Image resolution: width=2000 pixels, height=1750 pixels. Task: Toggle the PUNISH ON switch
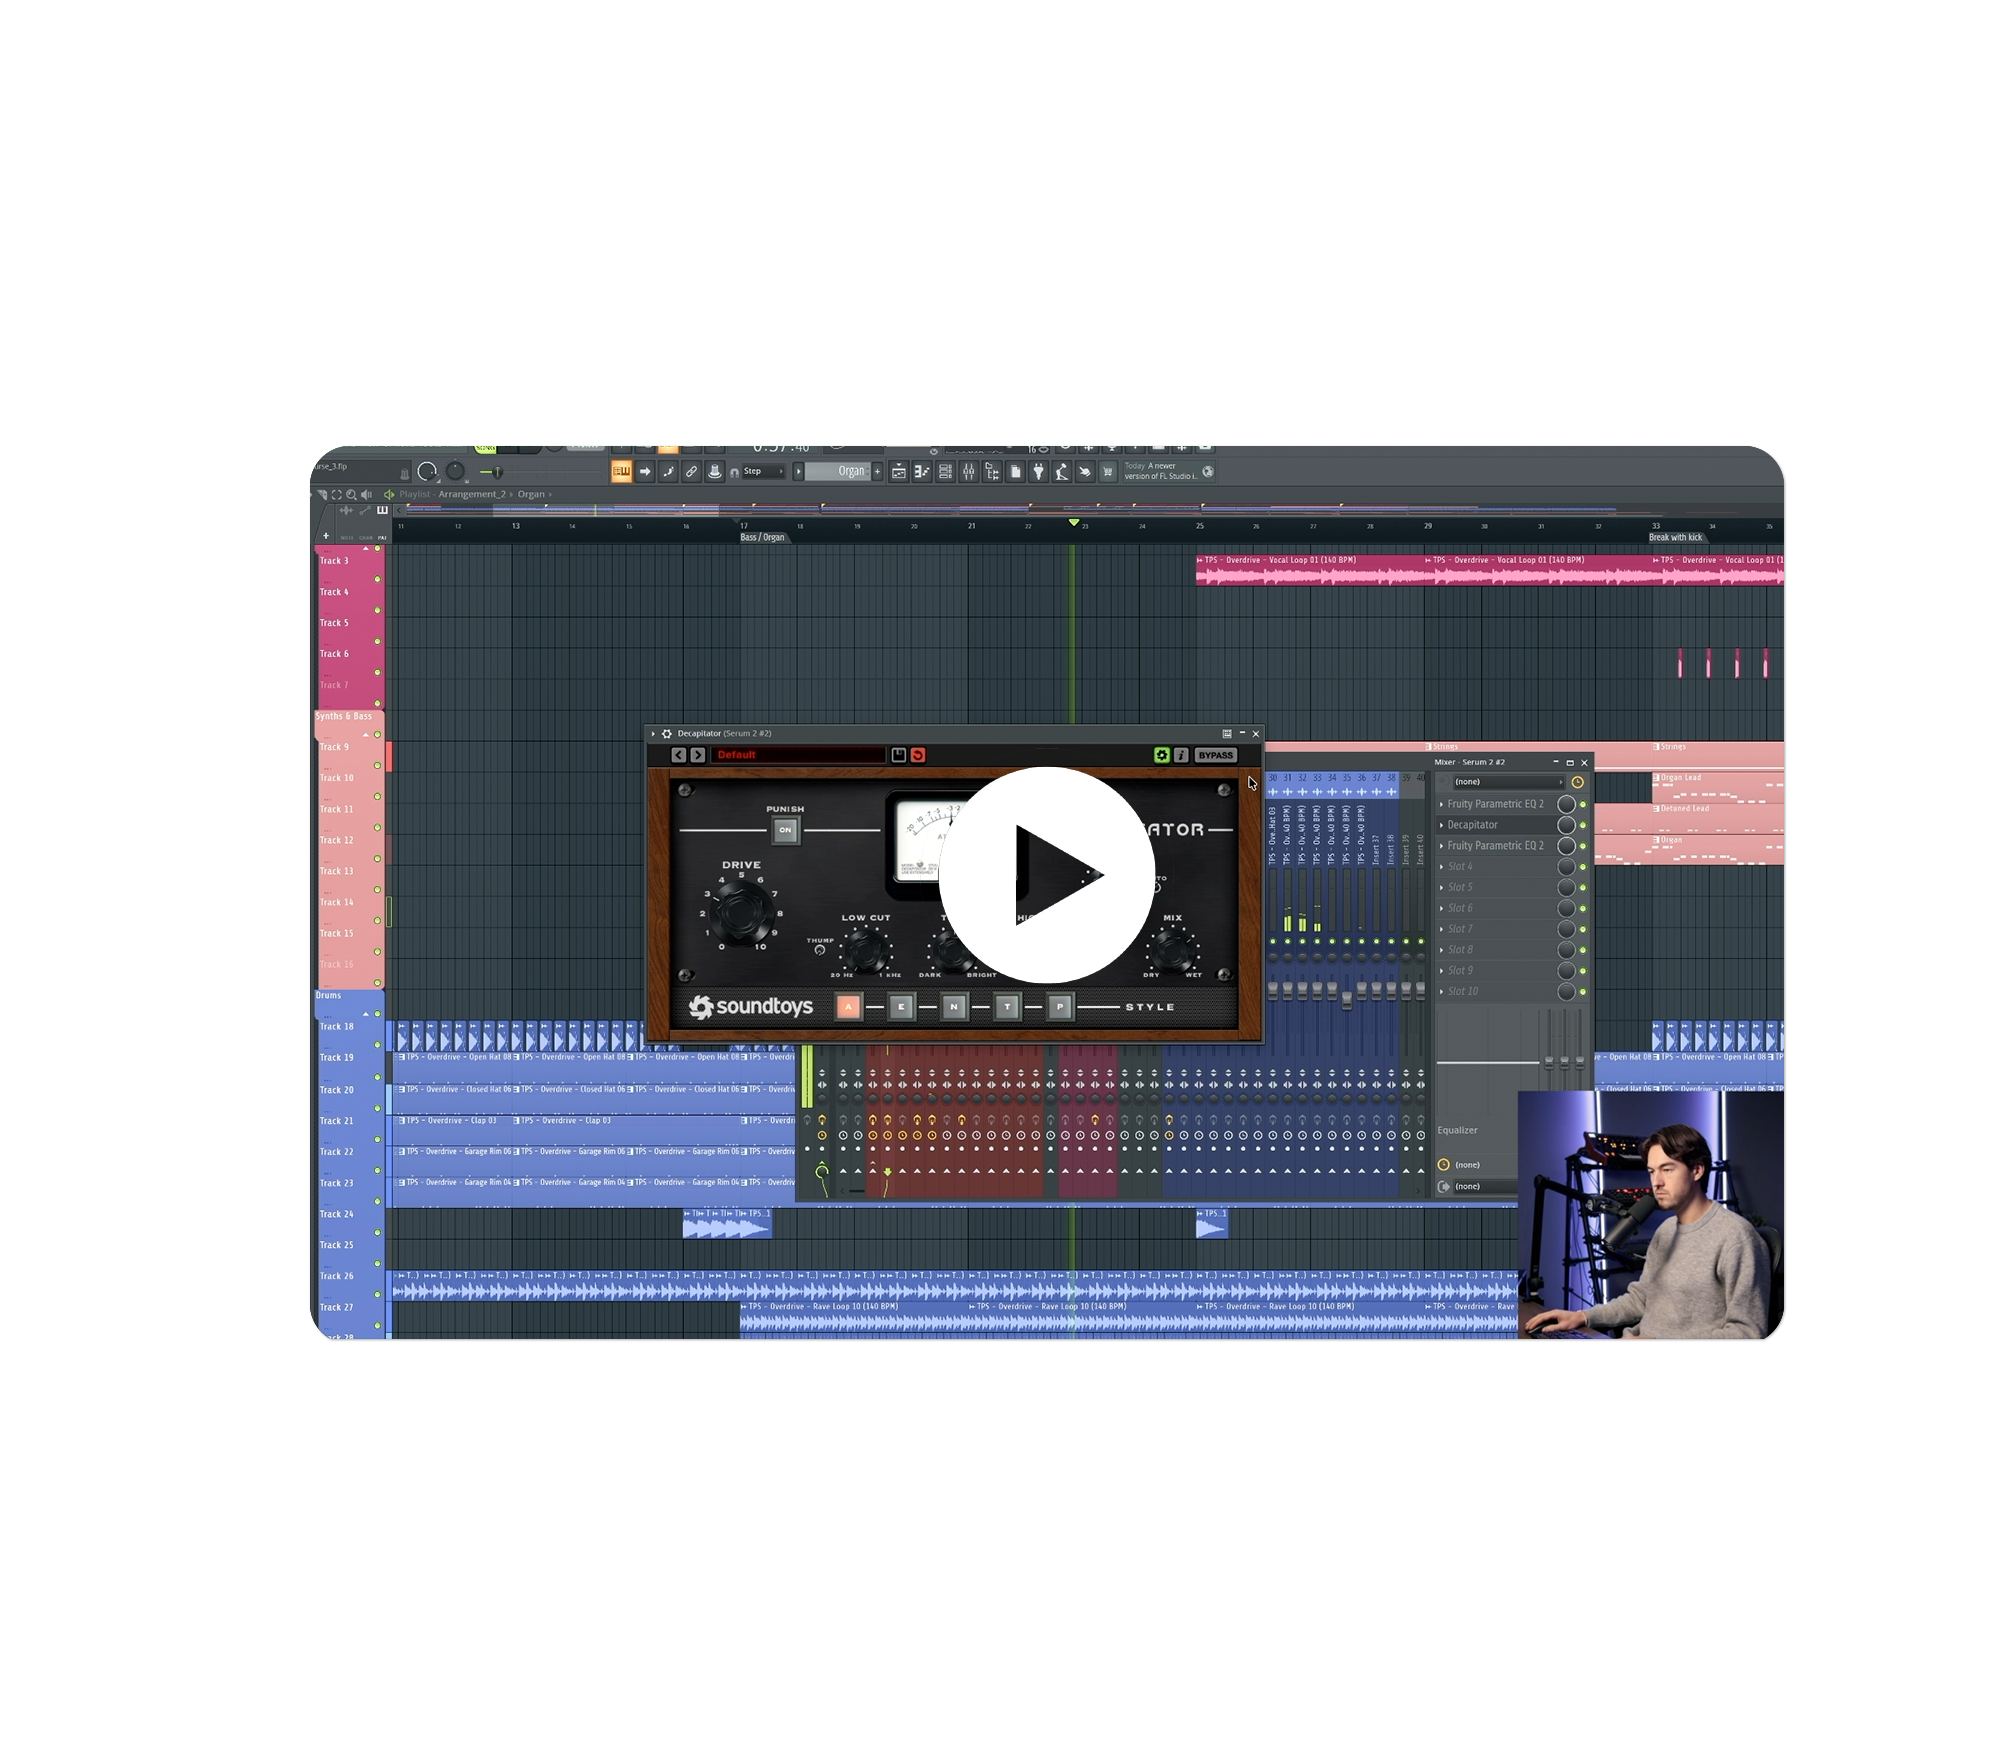pyautogui.click(x=785, y=830)
